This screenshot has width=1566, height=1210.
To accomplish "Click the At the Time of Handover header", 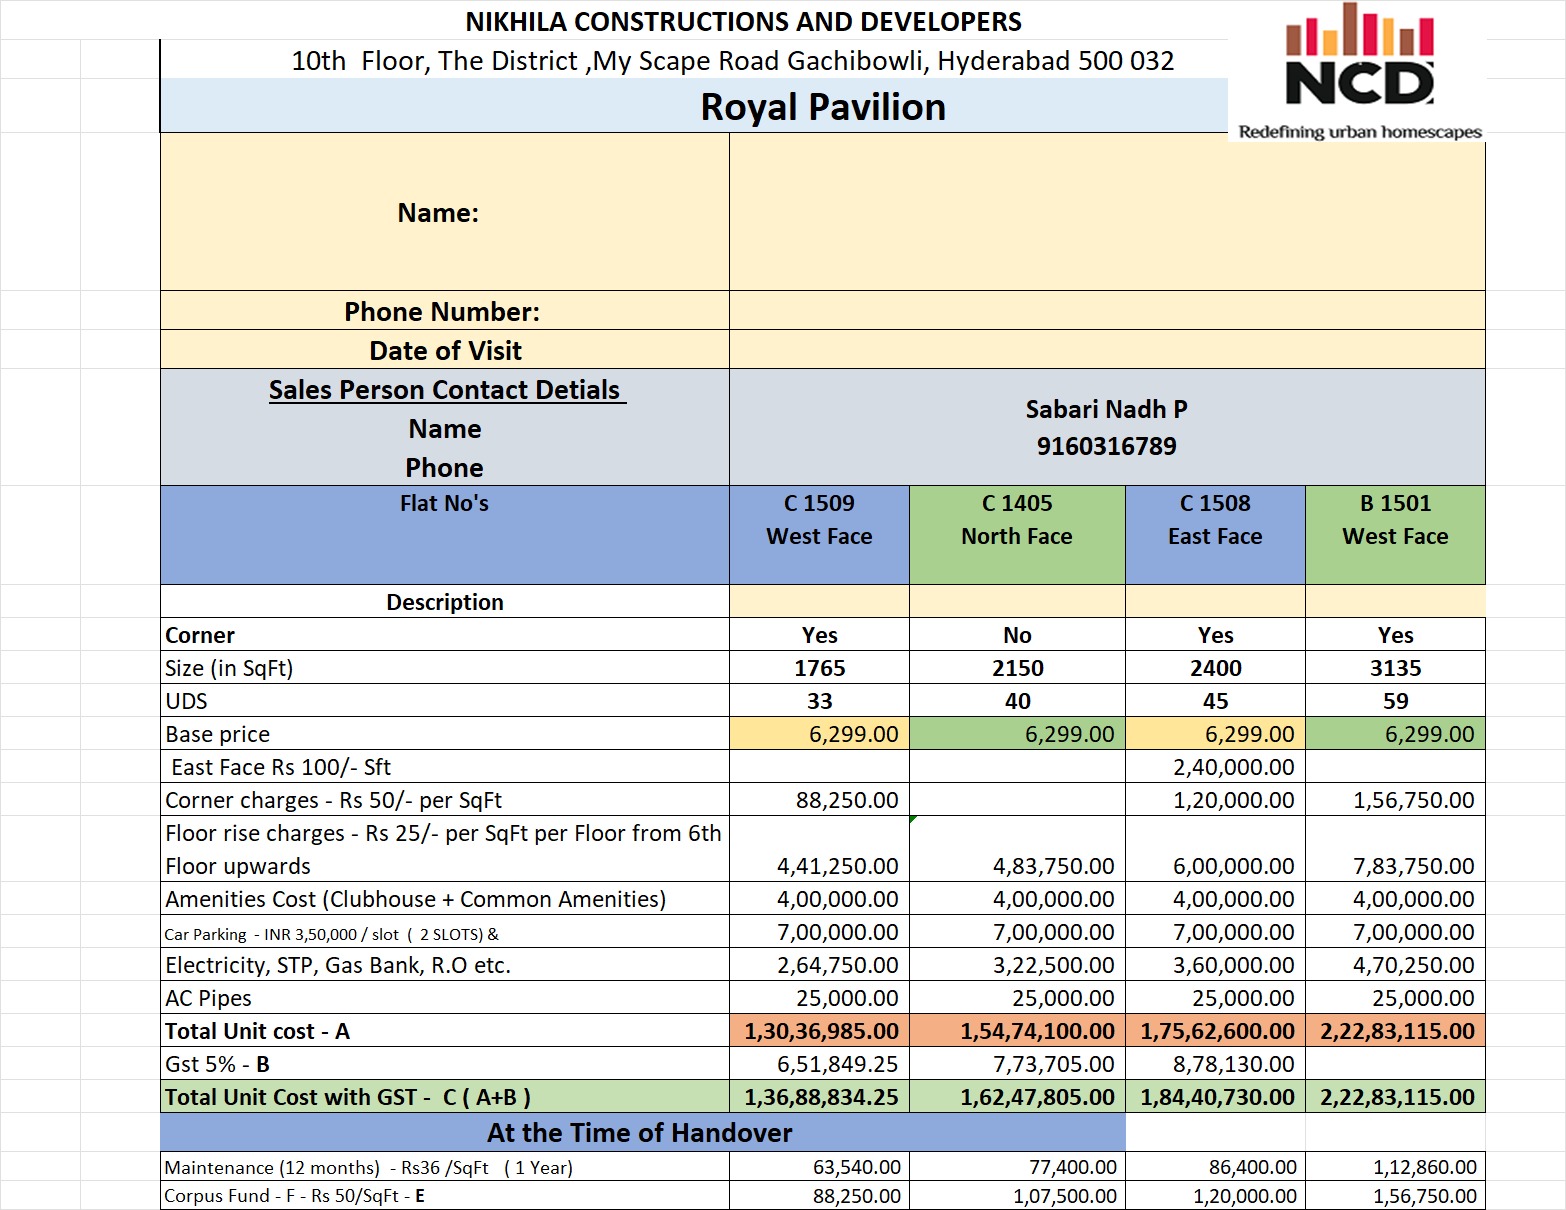I will (642, 1132).
